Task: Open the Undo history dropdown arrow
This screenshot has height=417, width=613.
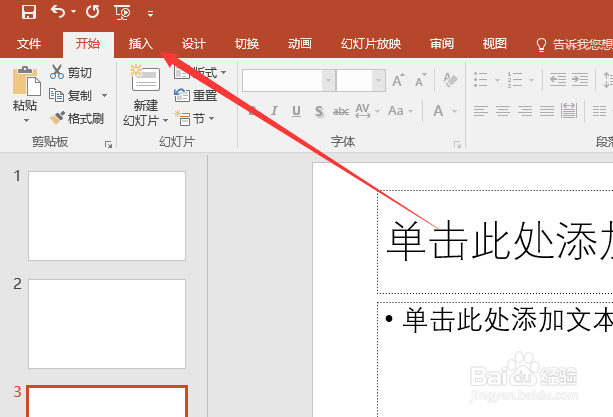Action: point(74,12)
